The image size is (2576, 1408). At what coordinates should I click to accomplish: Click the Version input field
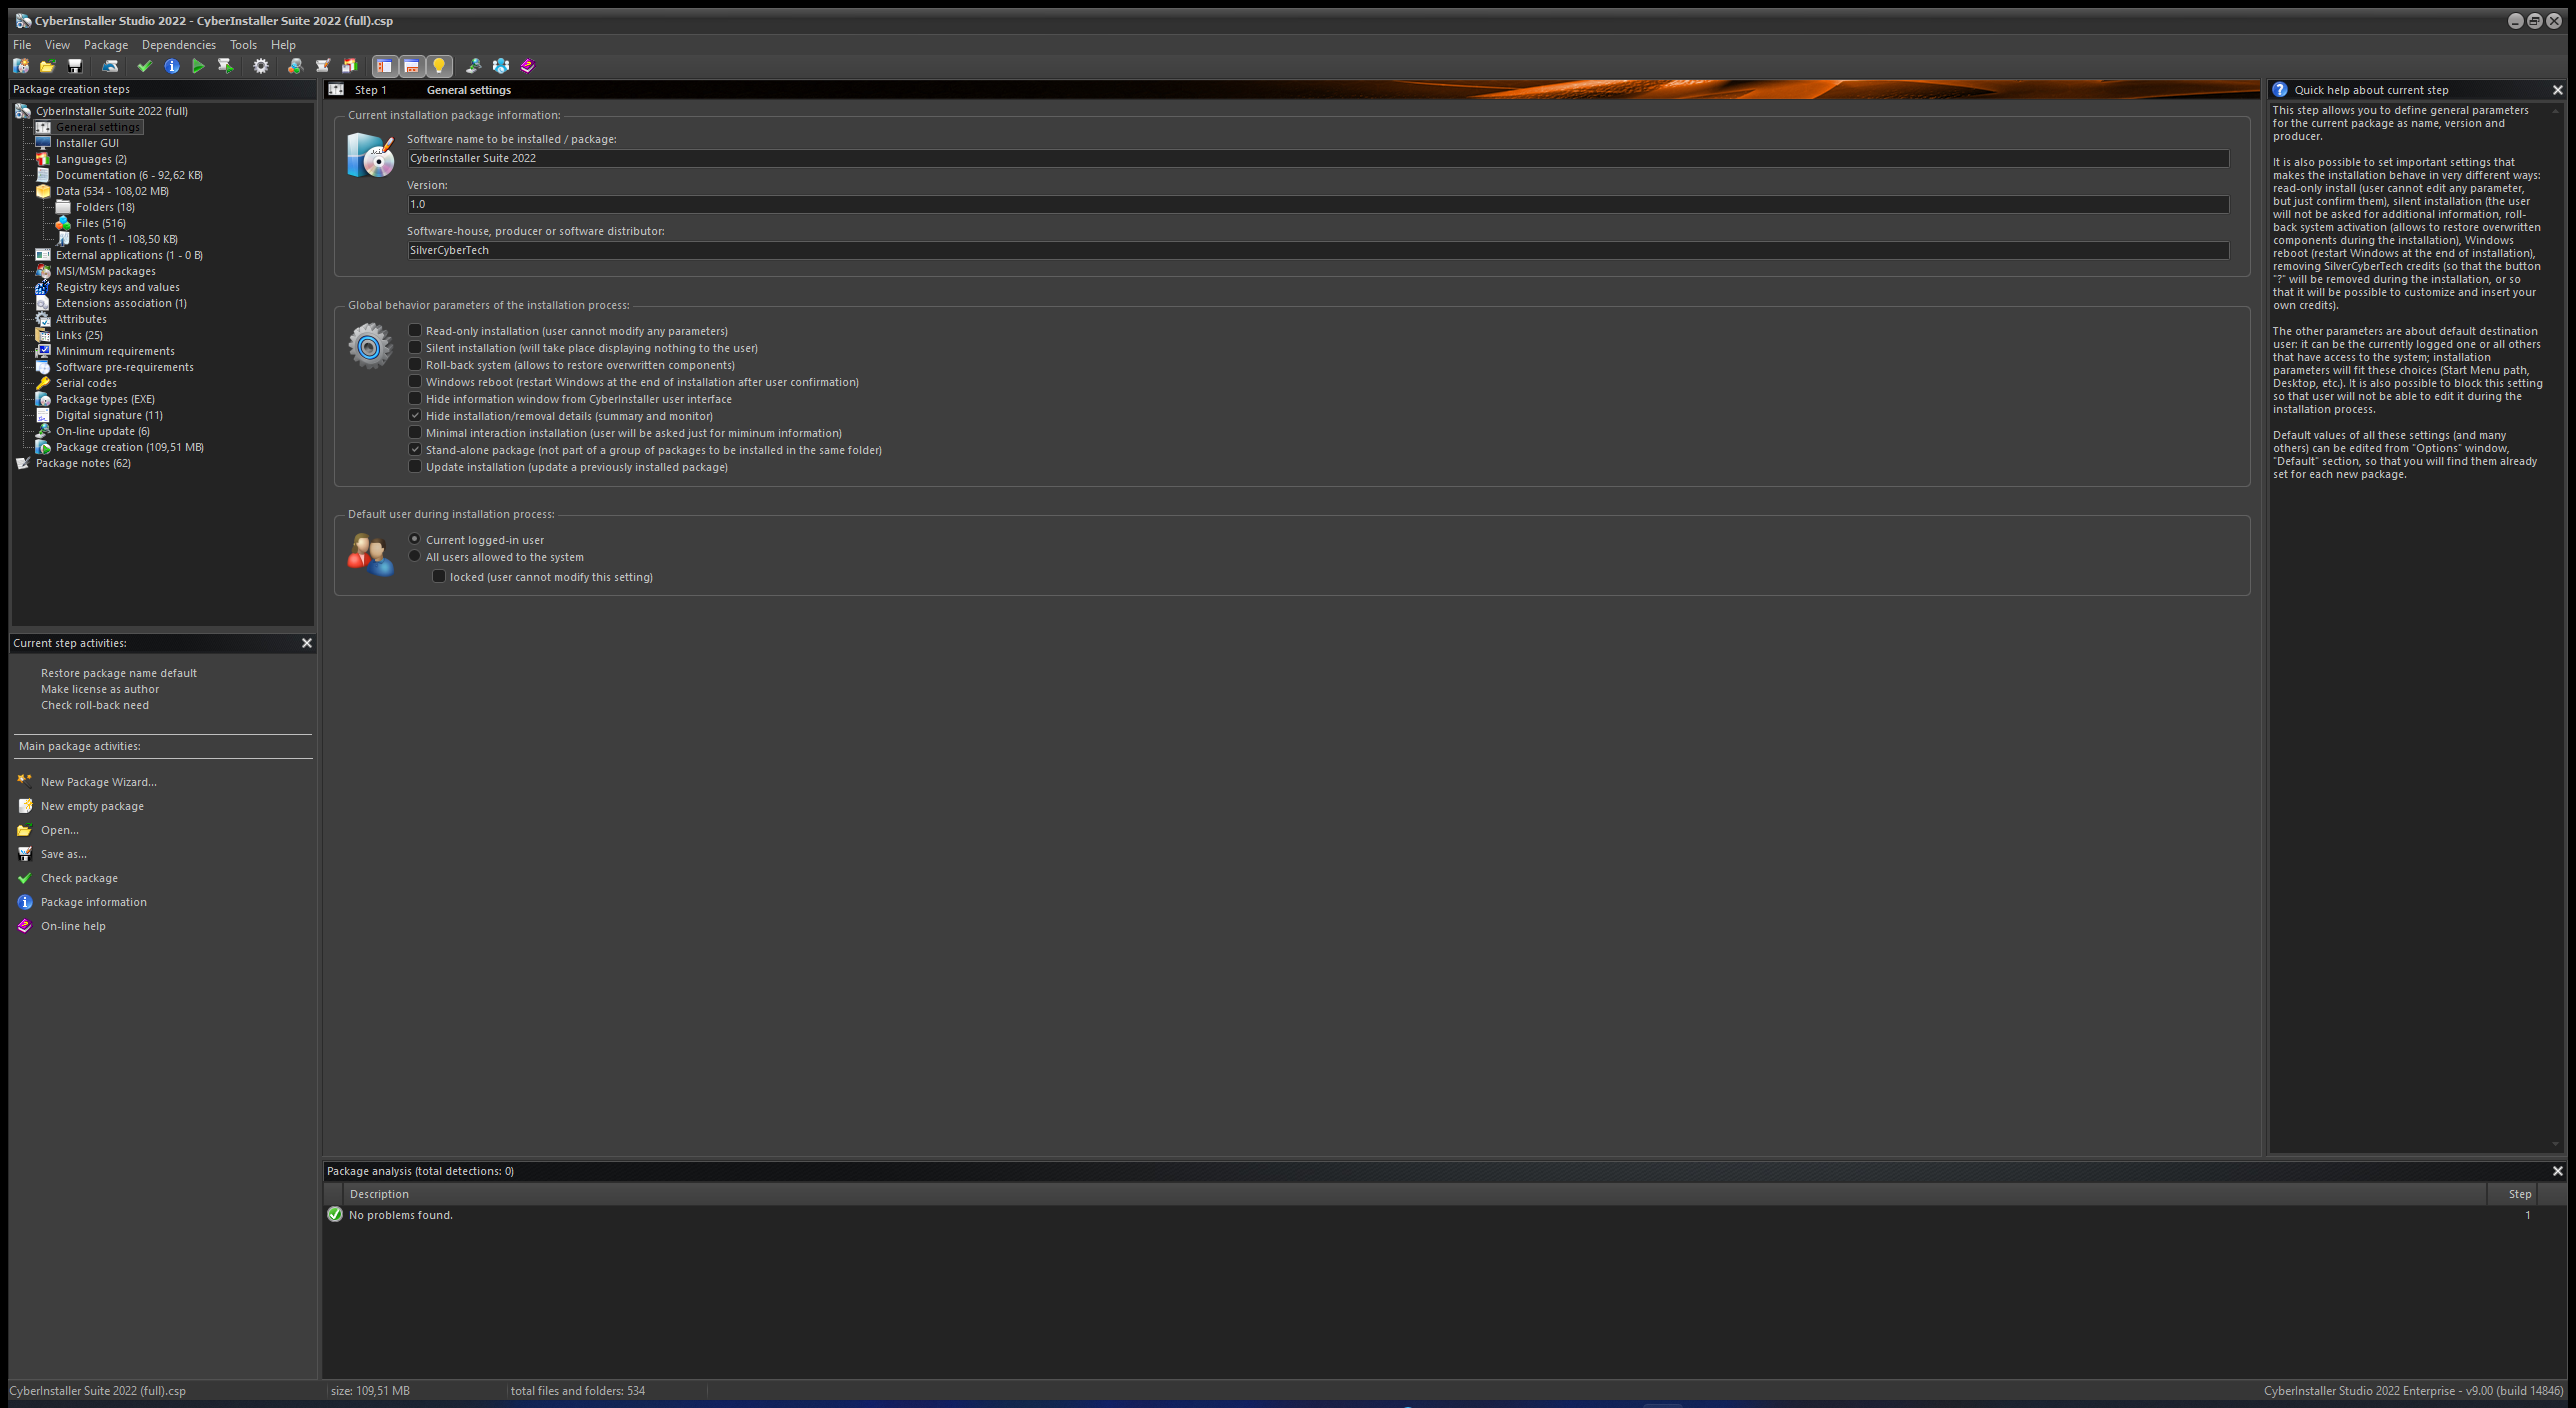[1318, 204]
